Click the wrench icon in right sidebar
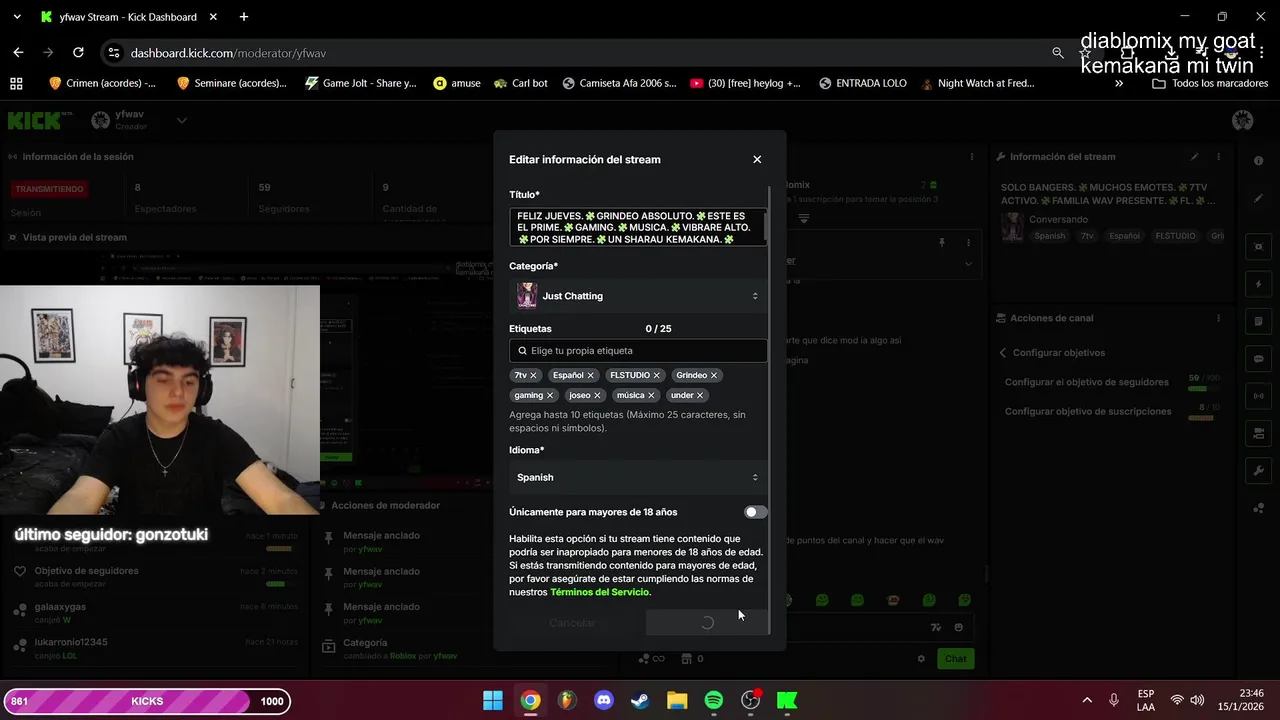 point(1259,471)
